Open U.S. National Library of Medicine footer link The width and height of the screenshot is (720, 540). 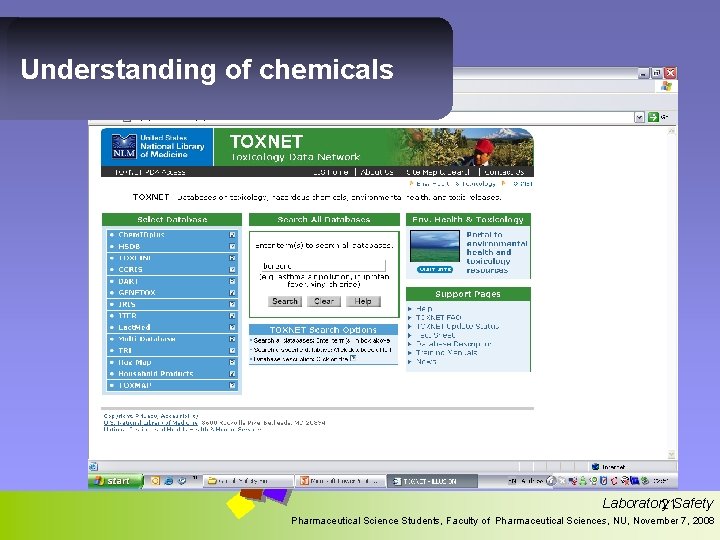point(151,422)
